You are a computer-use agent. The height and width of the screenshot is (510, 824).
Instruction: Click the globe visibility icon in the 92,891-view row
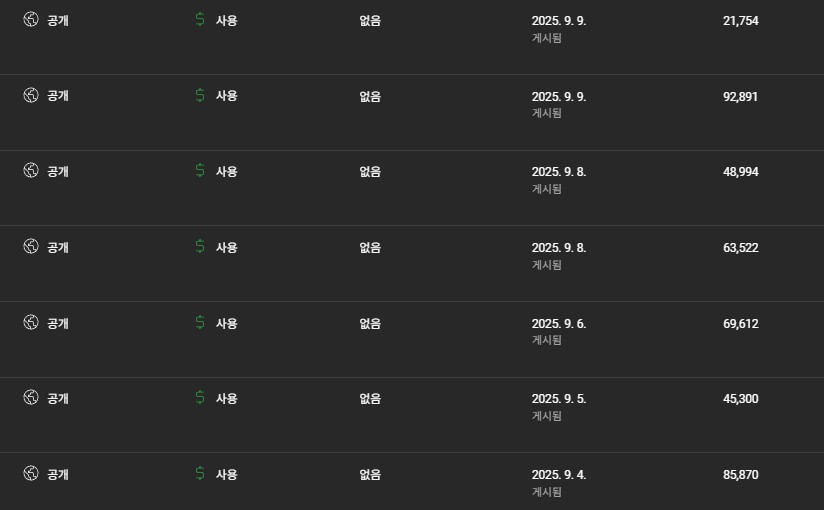pyautogui.click(x=31, y=96)
